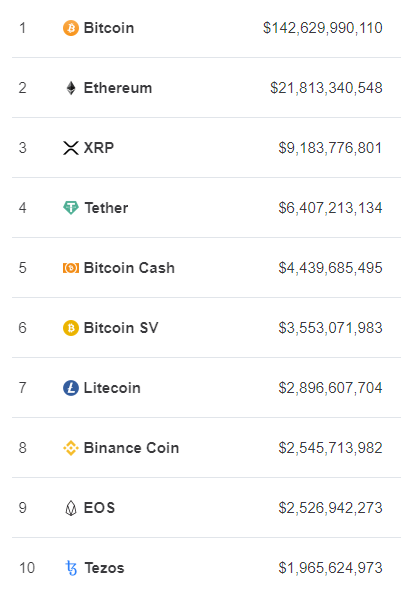Select the Tezos name link
This screenshot has width=401, height=596.
pyautogui.click(x=104, y=568)
